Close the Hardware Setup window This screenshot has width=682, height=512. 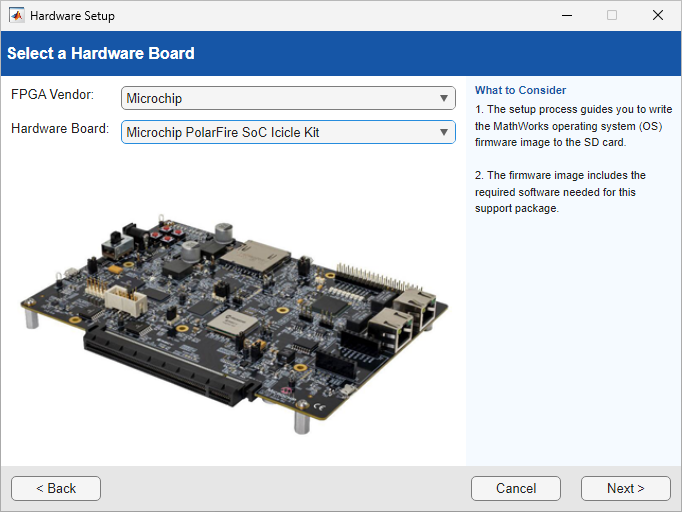click(657, 16)
